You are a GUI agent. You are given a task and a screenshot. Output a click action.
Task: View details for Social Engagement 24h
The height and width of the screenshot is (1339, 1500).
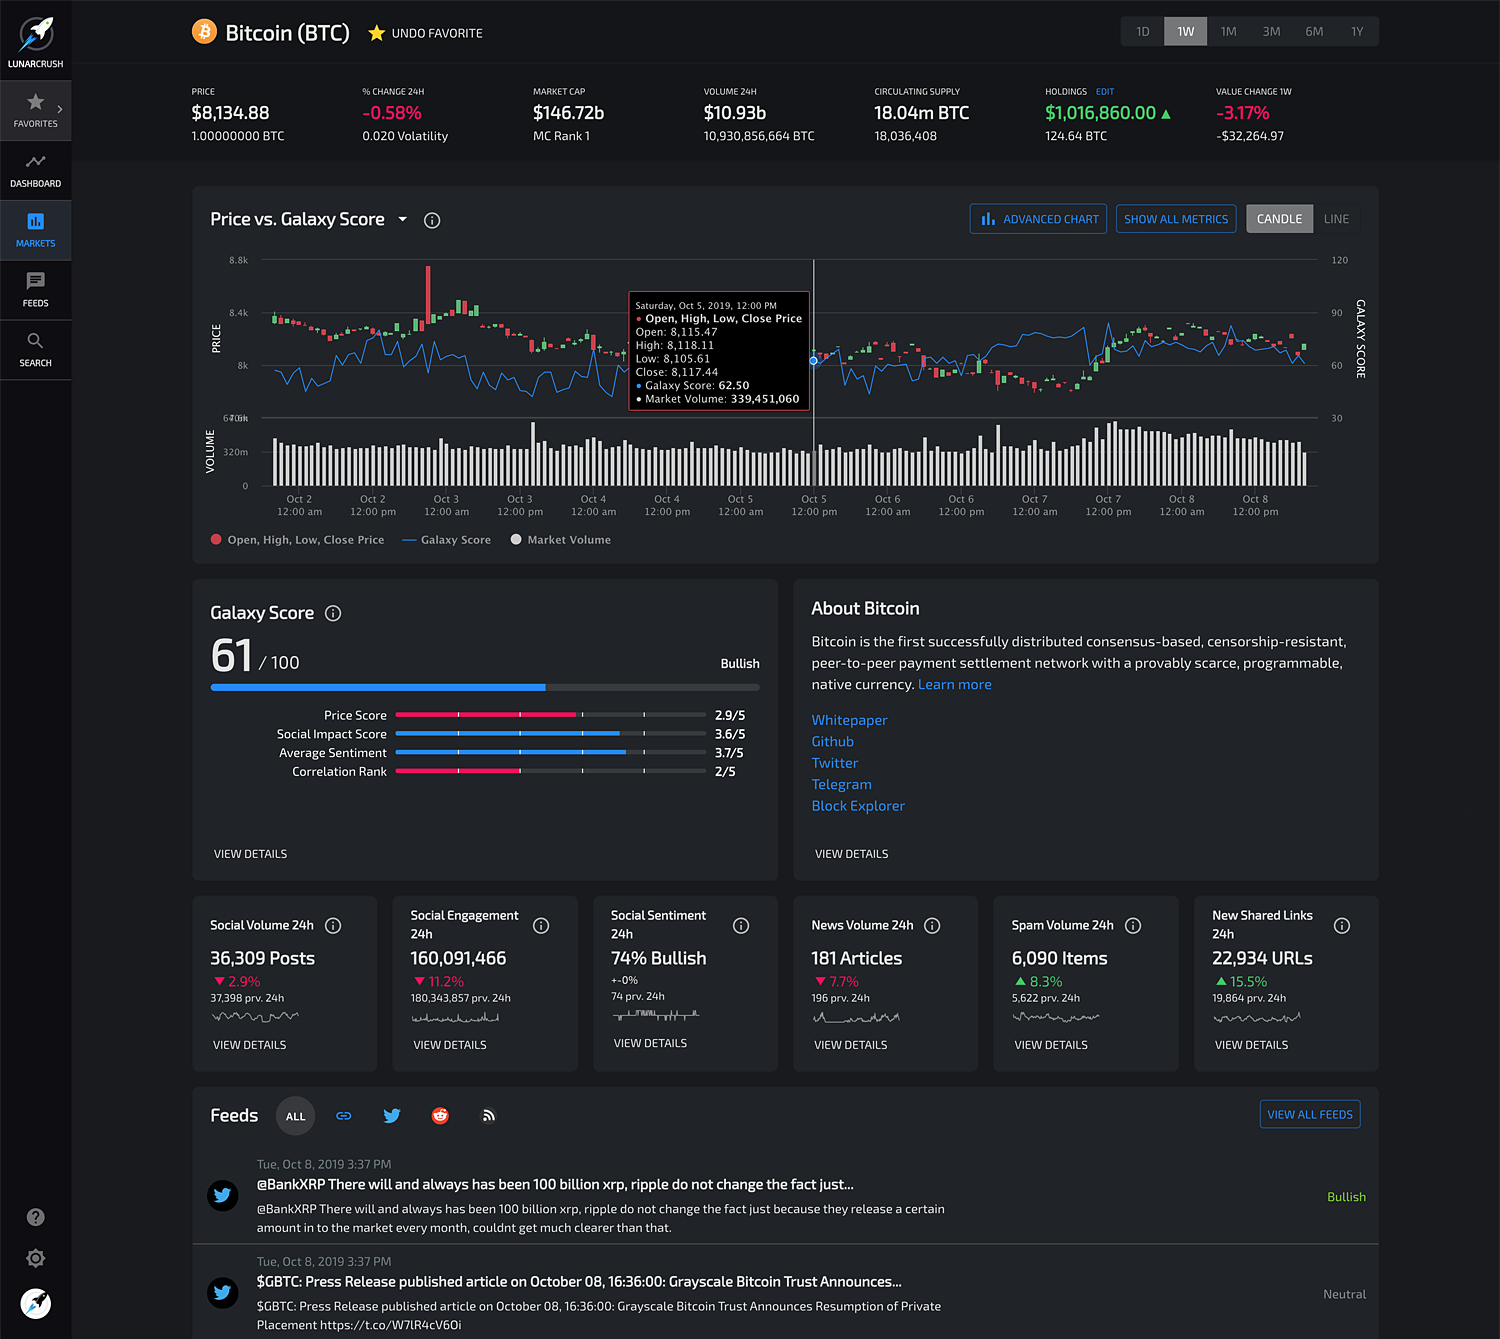coord(450,1045)
